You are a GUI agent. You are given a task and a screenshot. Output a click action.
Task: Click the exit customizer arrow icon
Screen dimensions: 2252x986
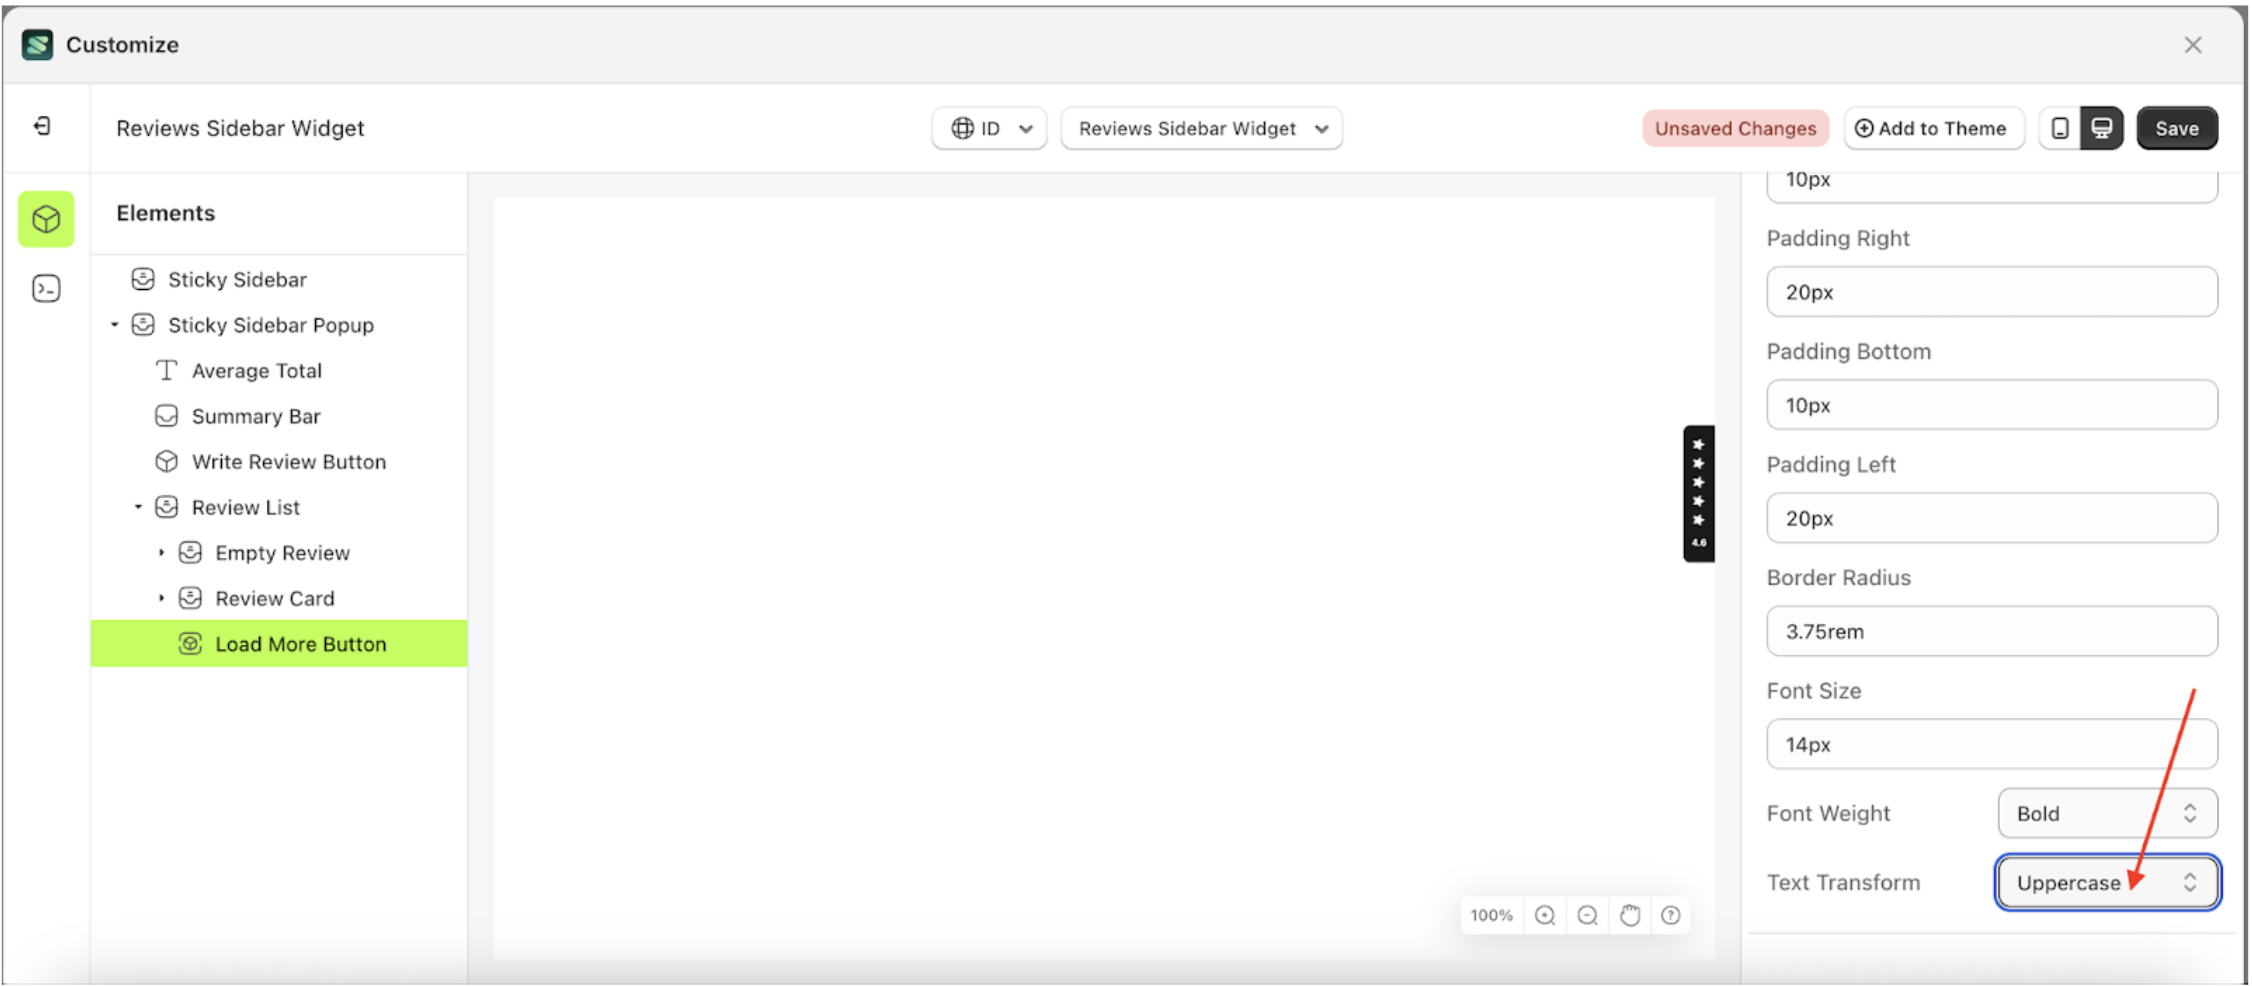click(41, 127)
